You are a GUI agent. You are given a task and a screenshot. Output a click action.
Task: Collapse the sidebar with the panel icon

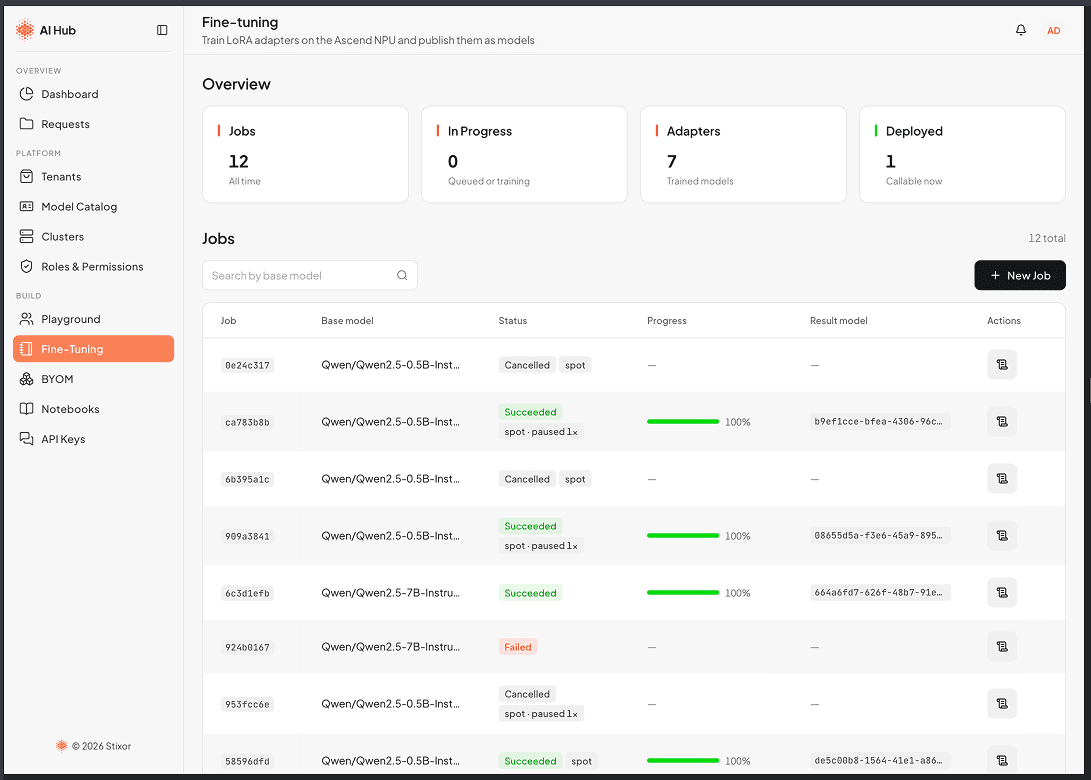(162, 30)
